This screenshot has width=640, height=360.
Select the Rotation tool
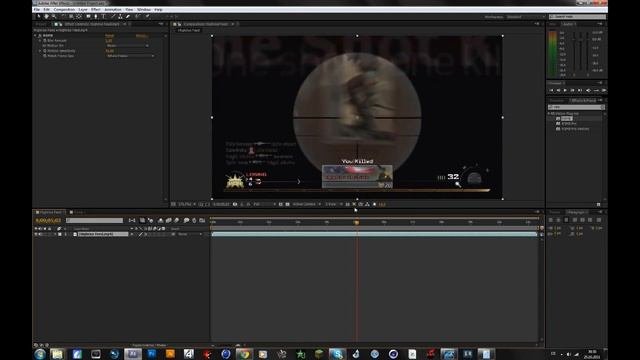tap(63, 17)
